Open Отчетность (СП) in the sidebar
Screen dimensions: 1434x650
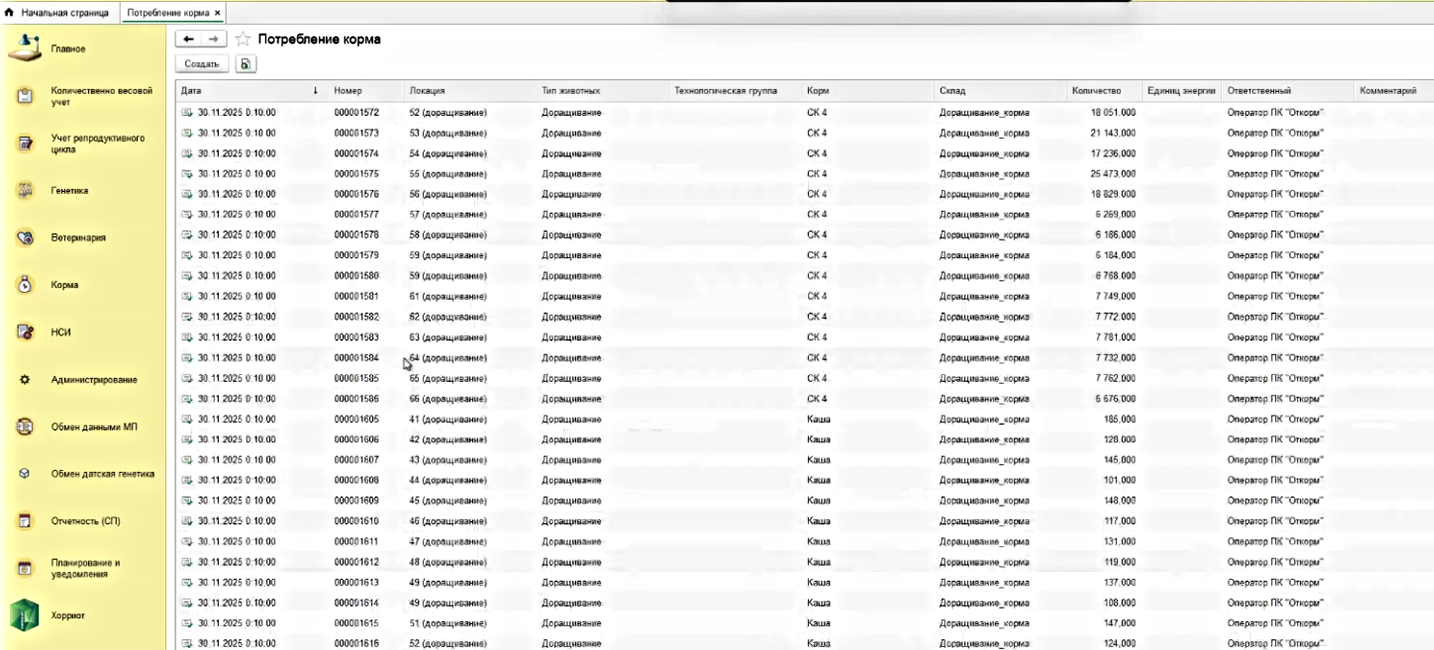85,521
